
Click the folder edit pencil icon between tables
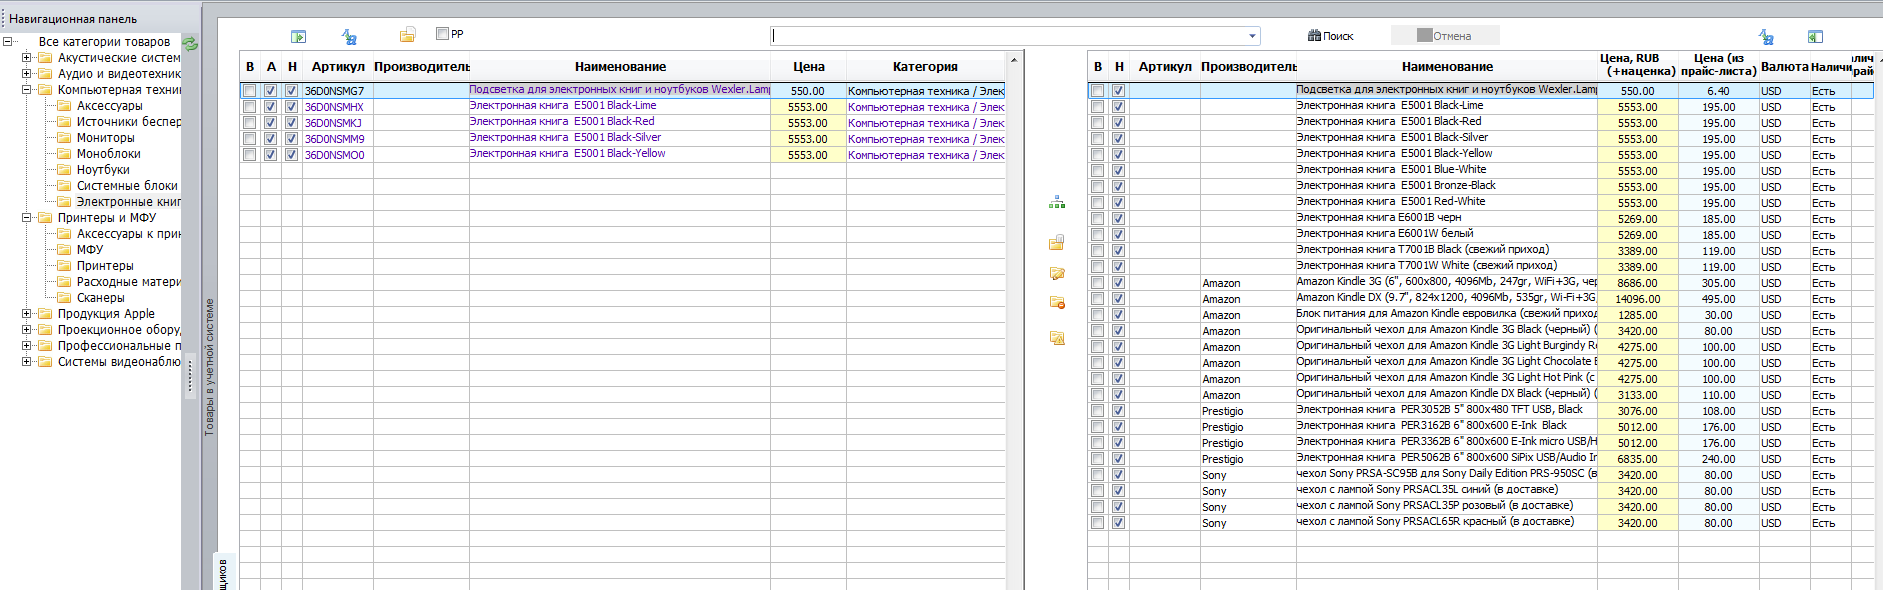click(1057, 273)
